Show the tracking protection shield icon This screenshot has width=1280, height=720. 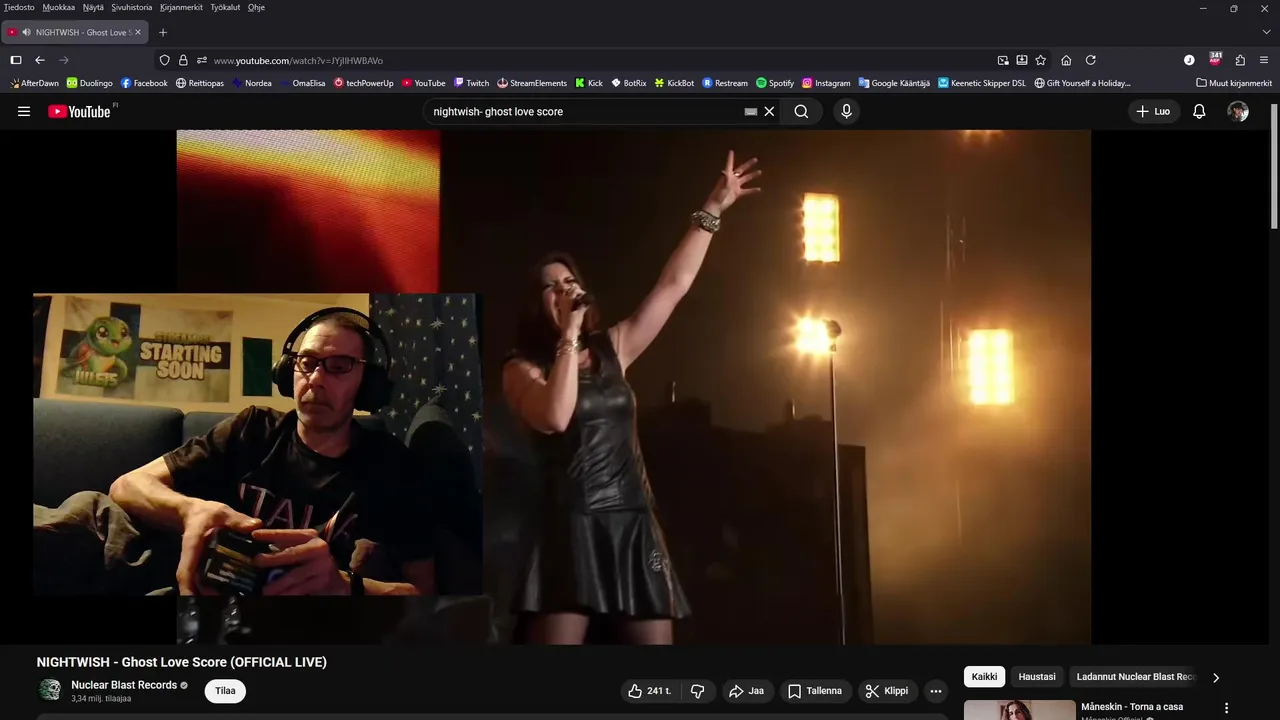(165, 60)
